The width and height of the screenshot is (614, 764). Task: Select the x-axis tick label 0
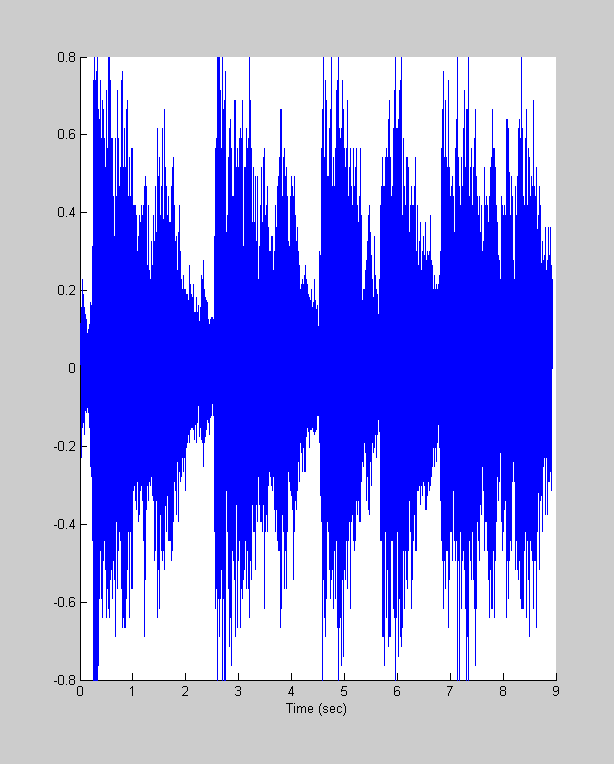pos(80,691)
